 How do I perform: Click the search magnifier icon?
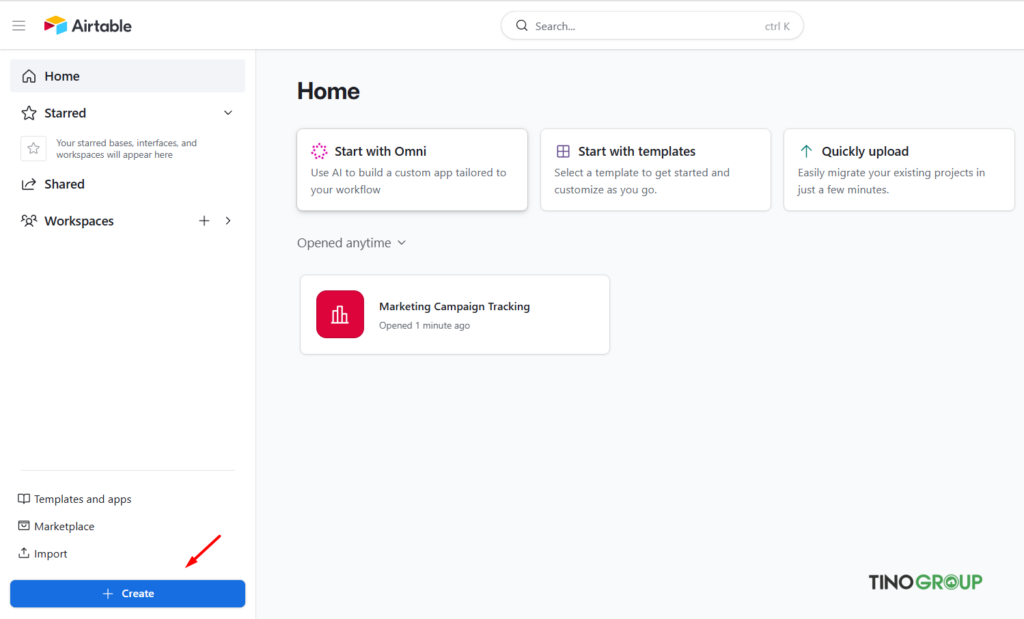pos(521,25)
